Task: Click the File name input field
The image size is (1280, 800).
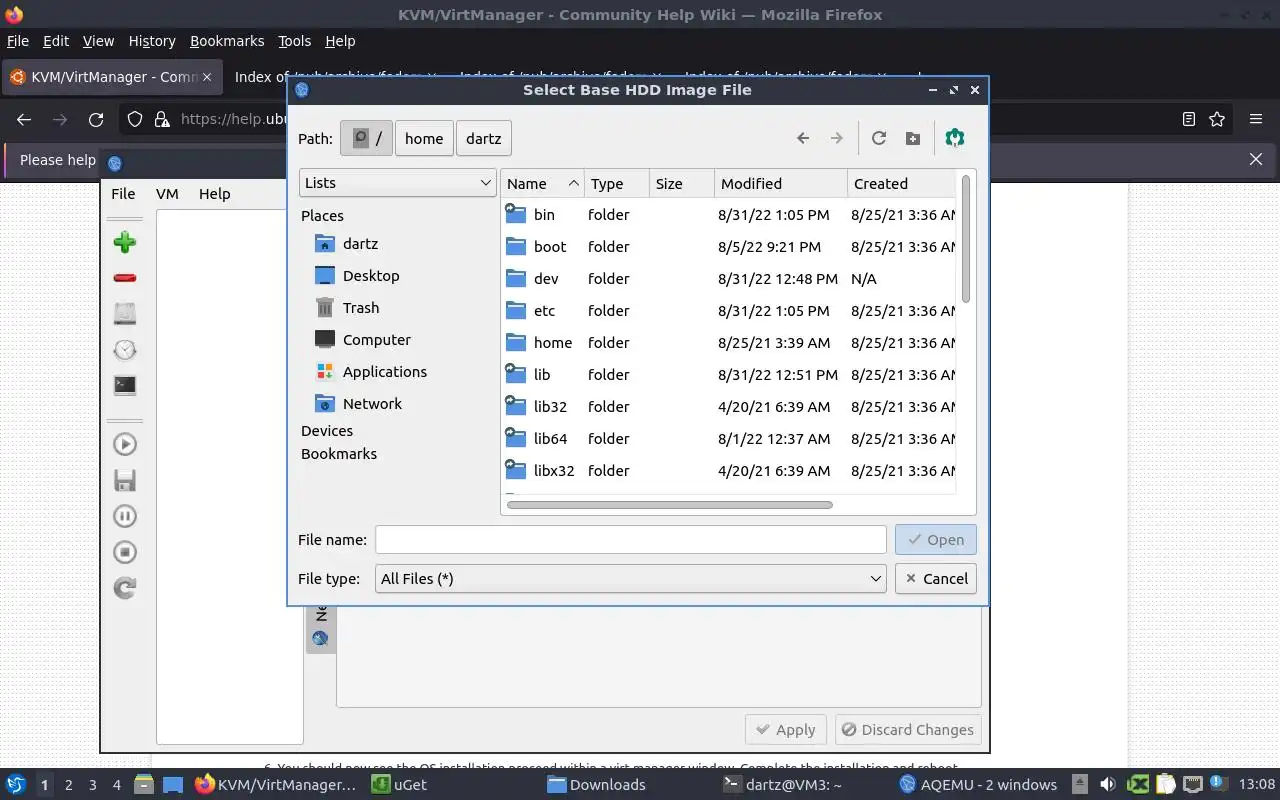Action: 630,539
